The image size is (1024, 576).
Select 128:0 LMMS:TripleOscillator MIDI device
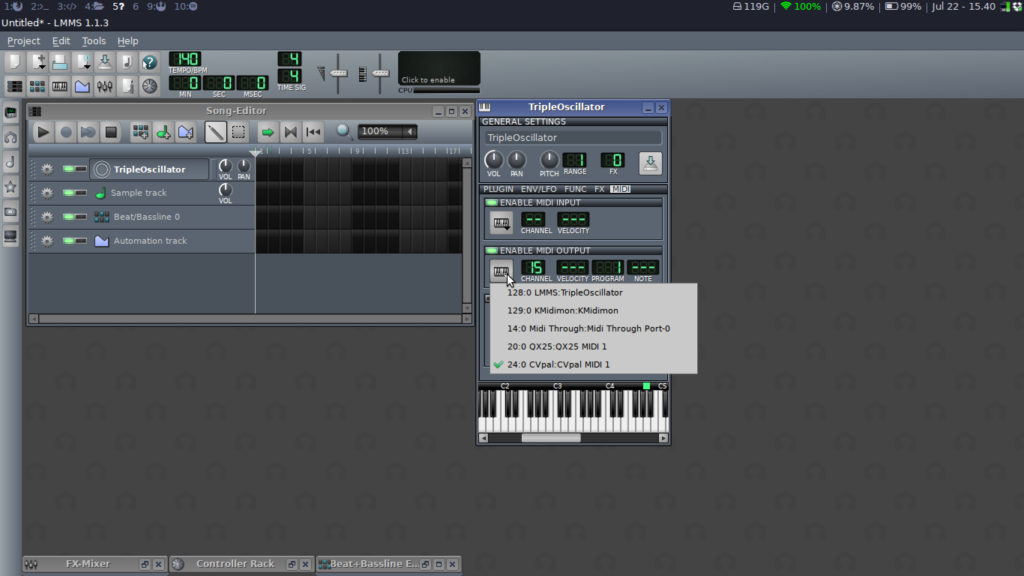593,293
